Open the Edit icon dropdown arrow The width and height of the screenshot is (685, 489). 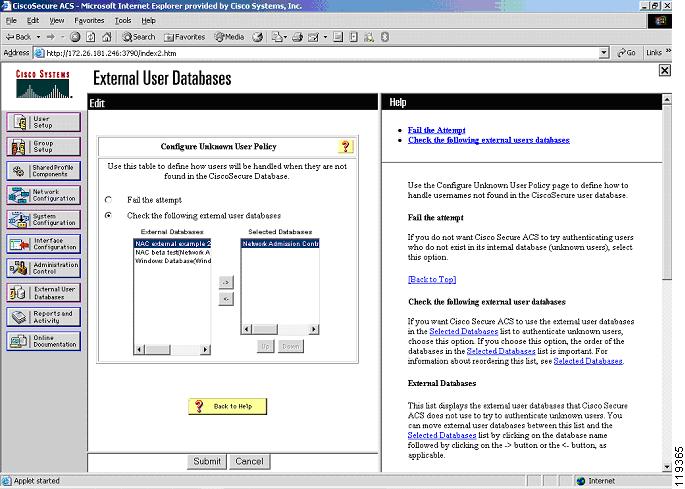click(325, 37)
